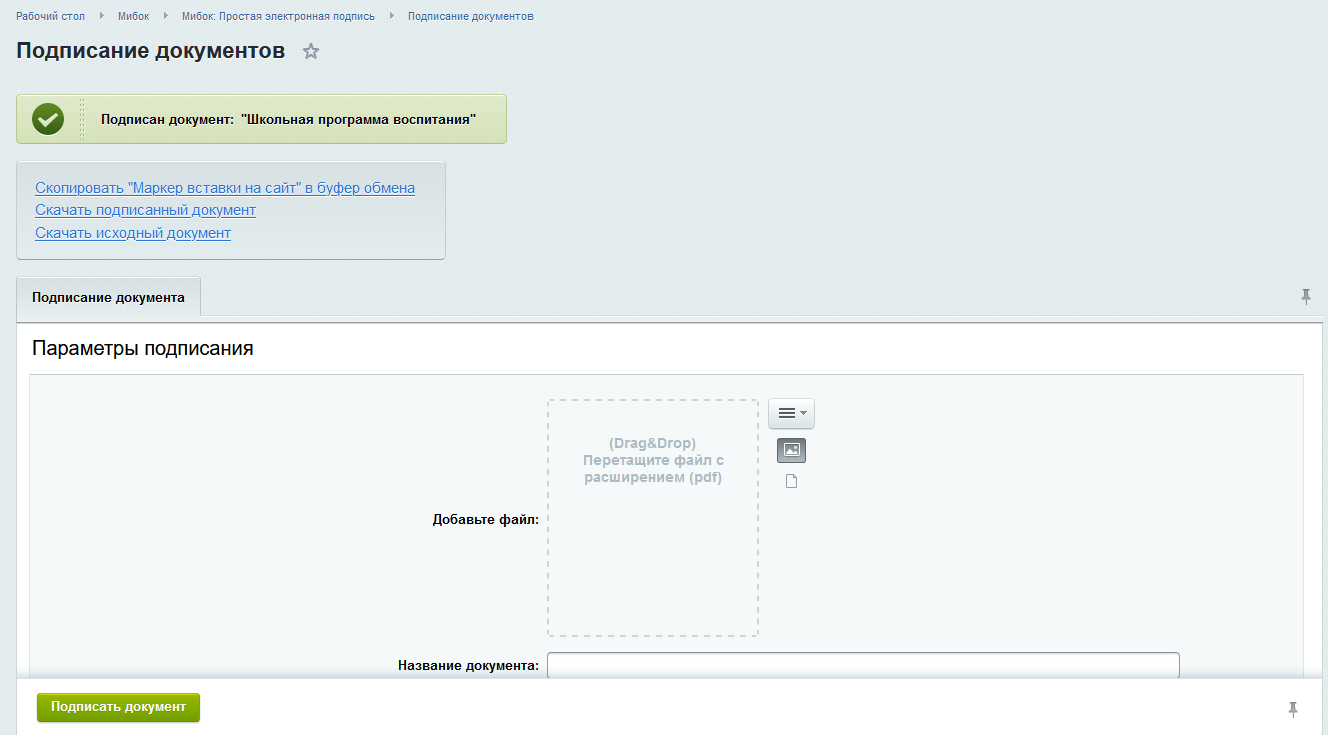Open 'Мибок: Простая электронная подпись' breadcrumb
The image size is (1328, 735).
point(278,17)
